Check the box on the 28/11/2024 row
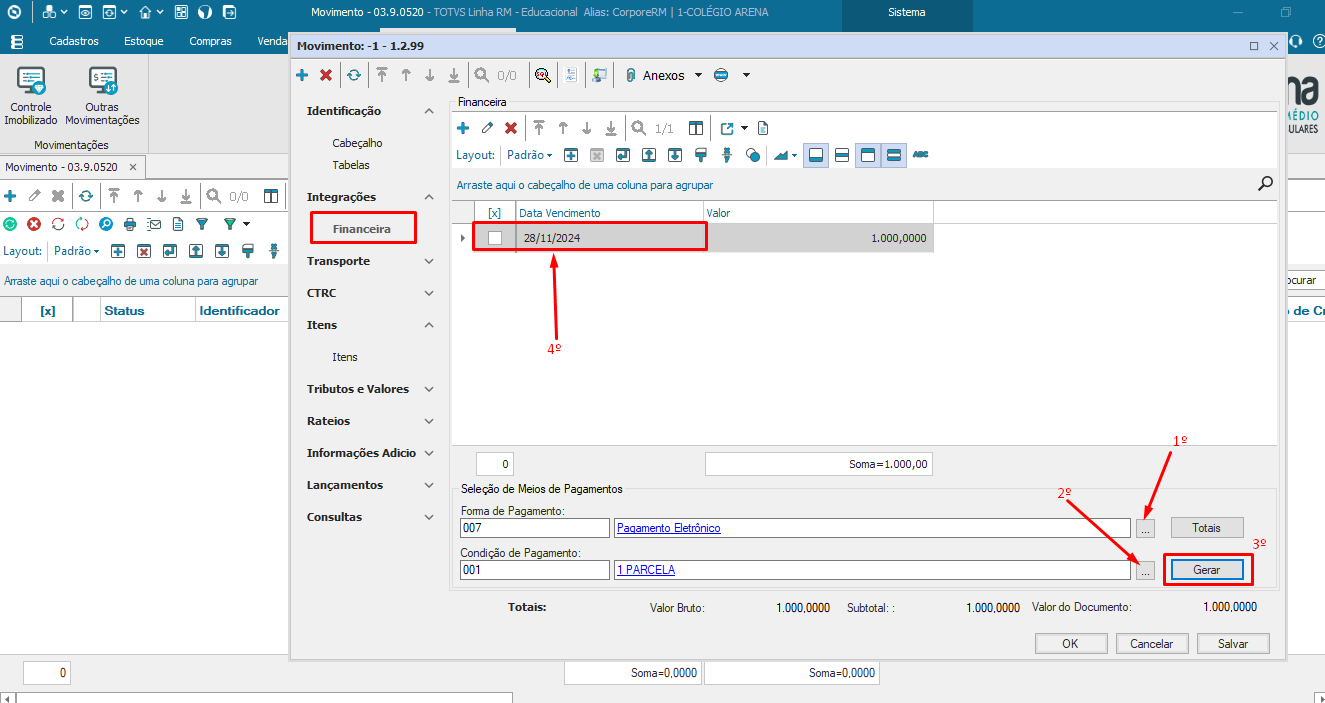 [494, 238]
